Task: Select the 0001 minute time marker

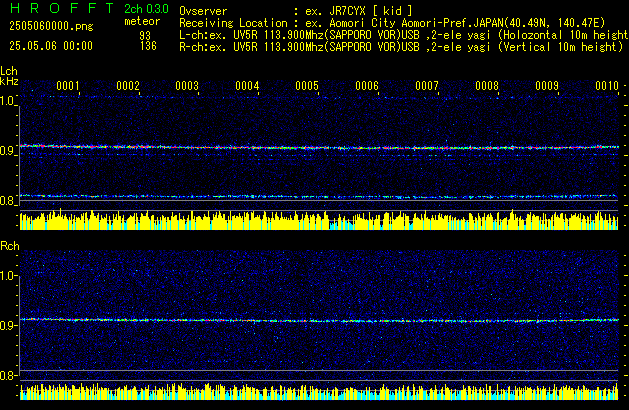Action: pyautogui.click(x=68, y=86)
